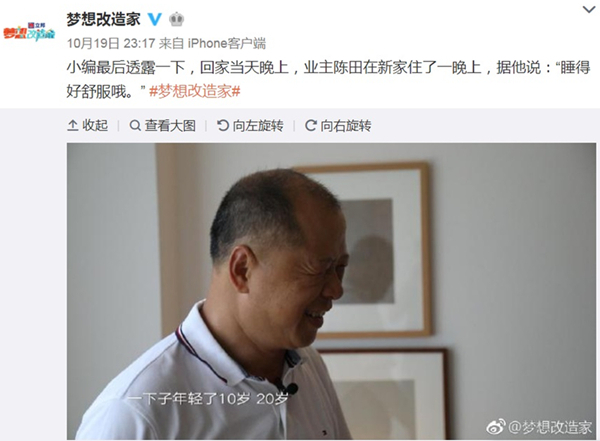This screenshot has height=441, width=600.
Task: Click the @梦想改造家 watermark text
Action: click(x=550, y=427)
